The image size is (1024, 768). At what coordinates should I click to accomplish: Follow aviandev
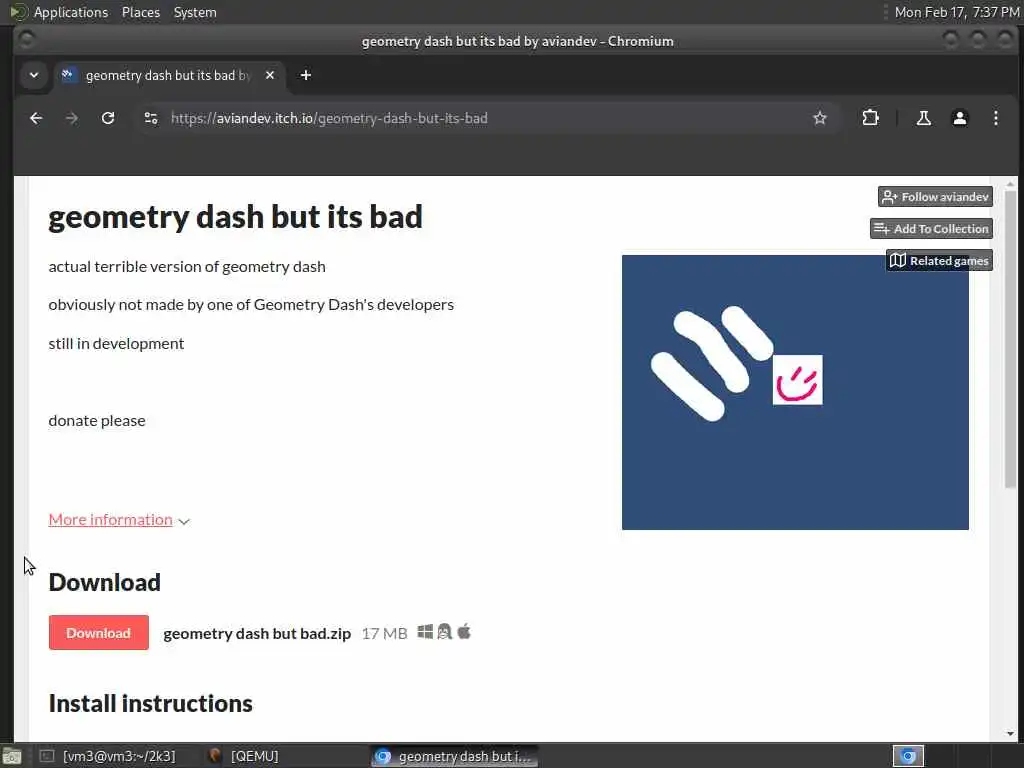tap(935, 197)
